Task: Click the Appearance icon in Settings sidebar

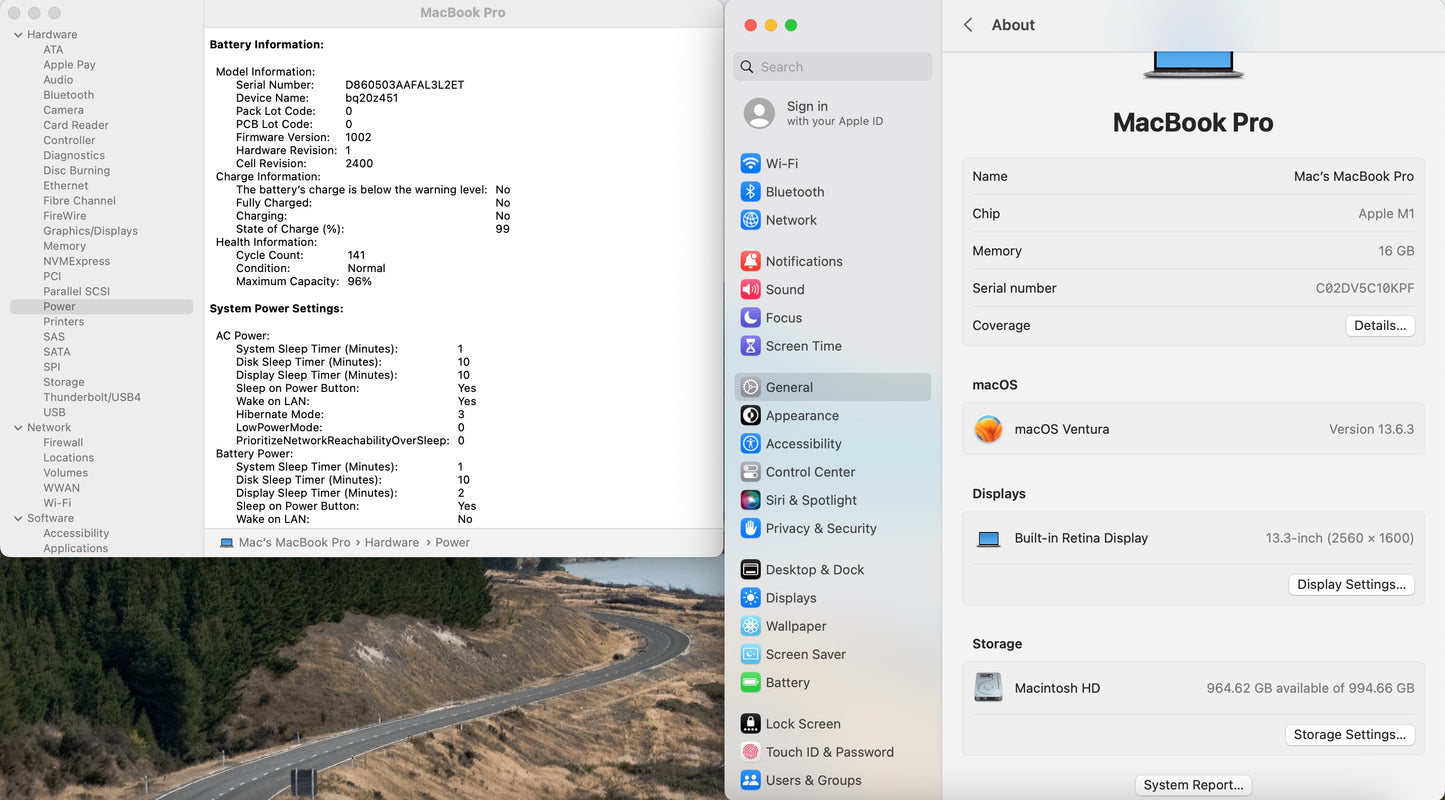Action: [x=750, y=415]
